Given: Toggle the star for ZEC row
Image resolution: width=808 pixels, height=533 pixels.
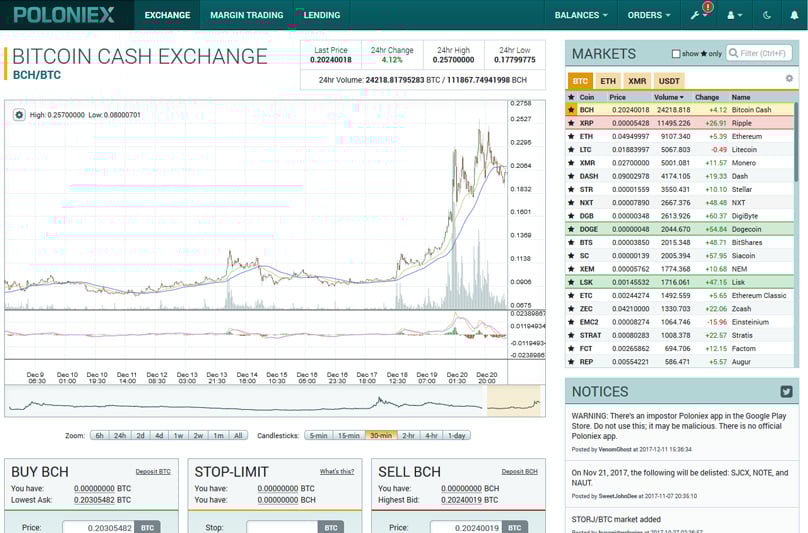Looking at the screenshot, I should coord(571,309).
